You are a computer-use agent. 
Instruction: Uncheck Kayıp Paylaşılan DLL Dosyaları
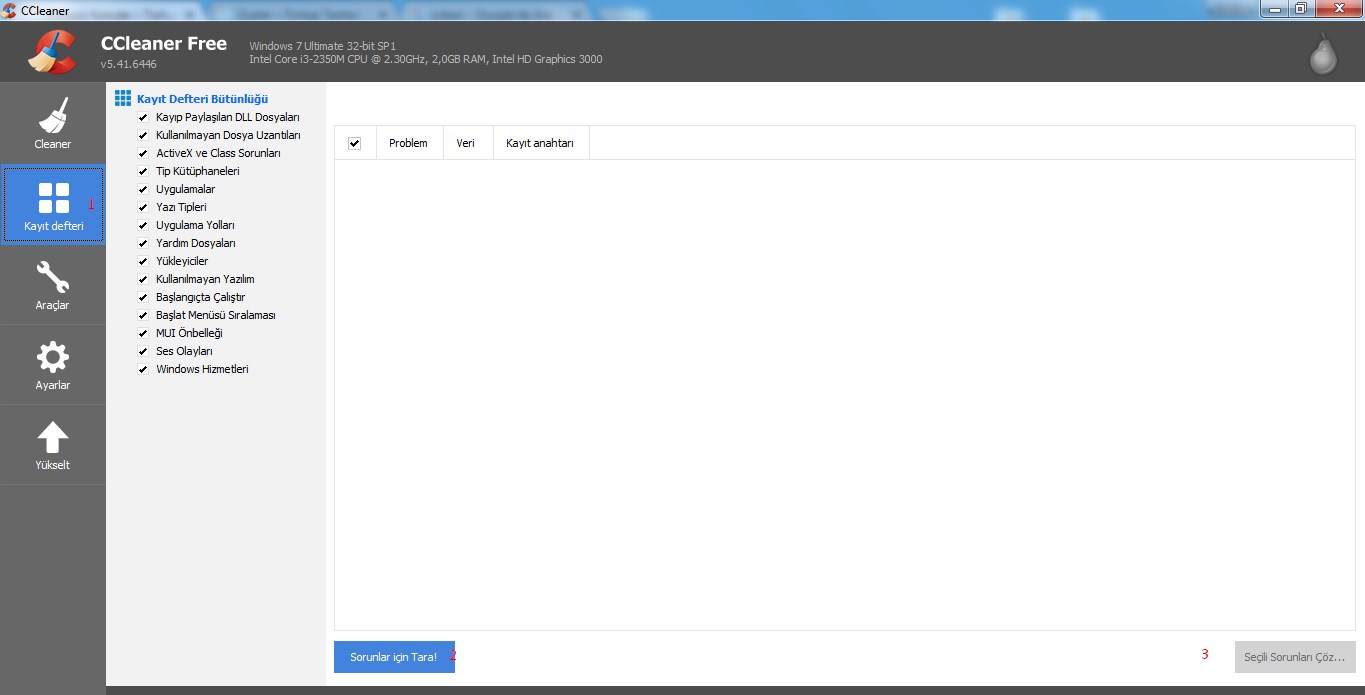tap(143, 117)
